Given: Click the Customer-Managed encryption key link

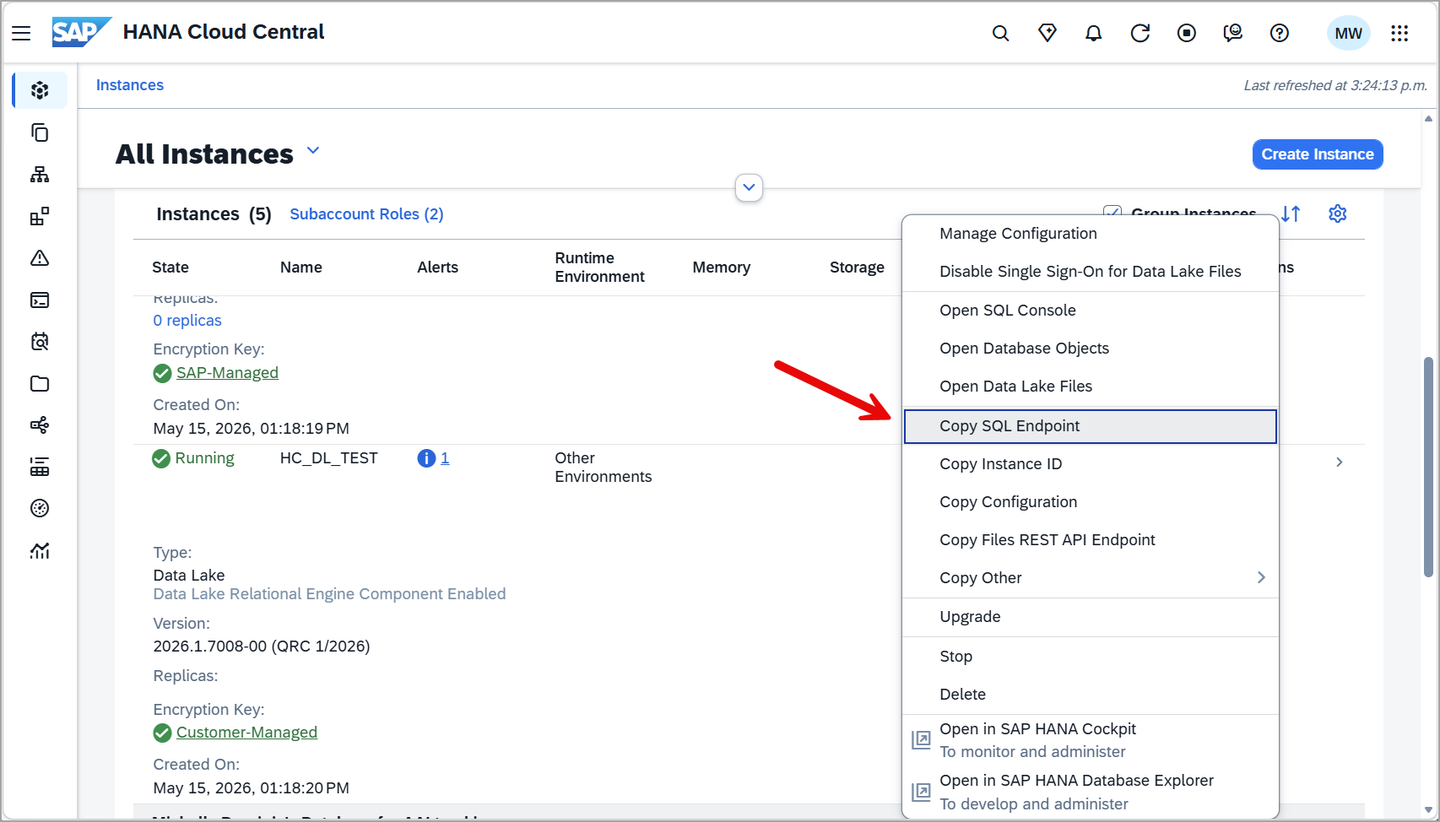Looking at the screenshot, I should tap(247, 733).
